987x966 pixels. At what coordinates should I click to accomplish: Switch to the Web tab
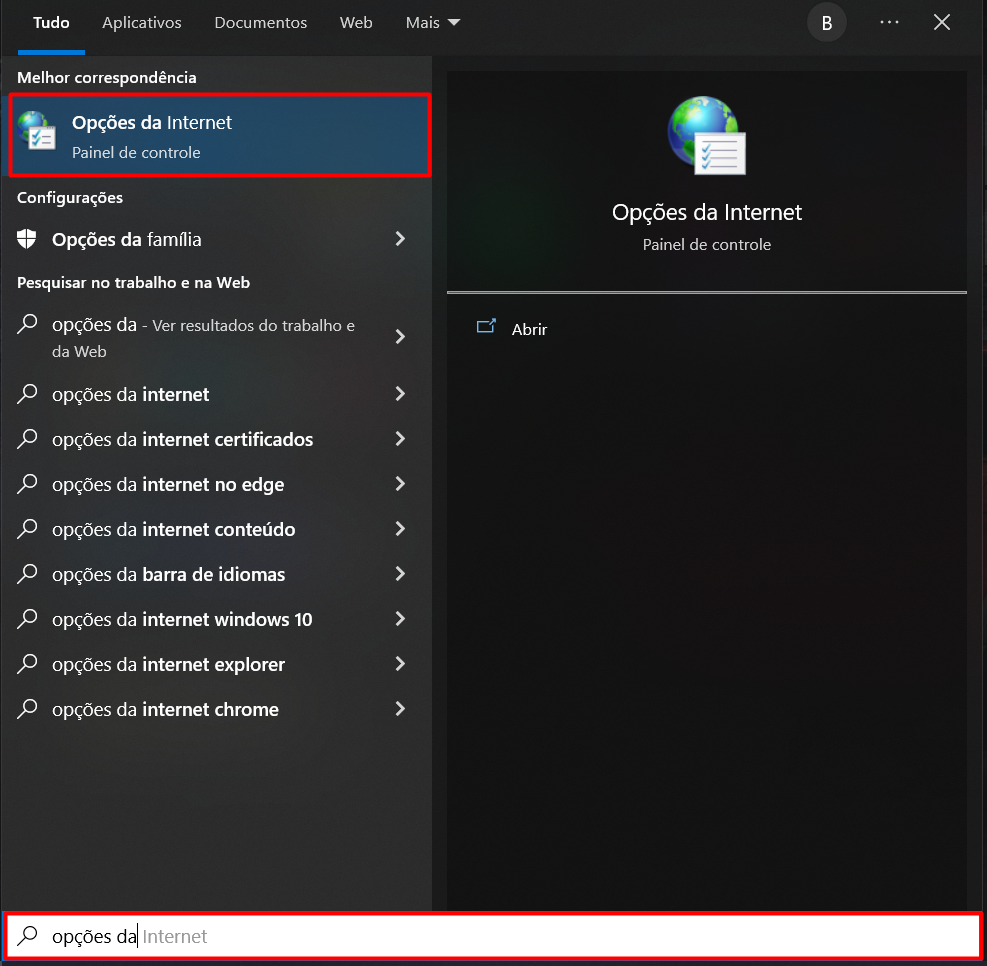356,23
